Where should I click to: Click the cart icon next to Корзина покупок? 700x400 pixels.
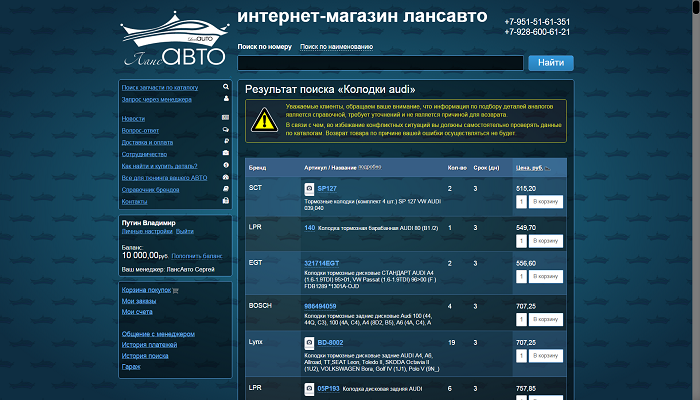[175, 290]
